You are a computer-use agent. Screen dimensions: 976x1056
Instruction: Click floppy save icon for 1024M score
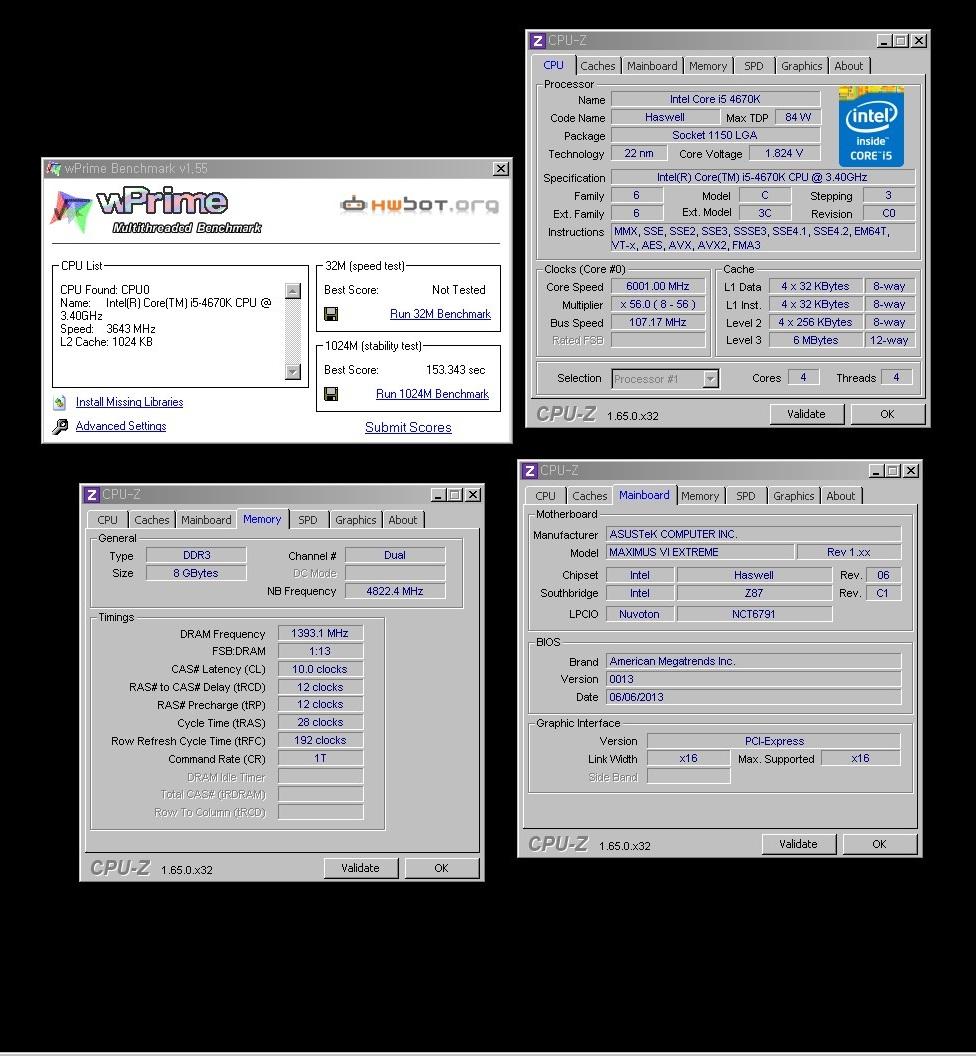(331, 394)
